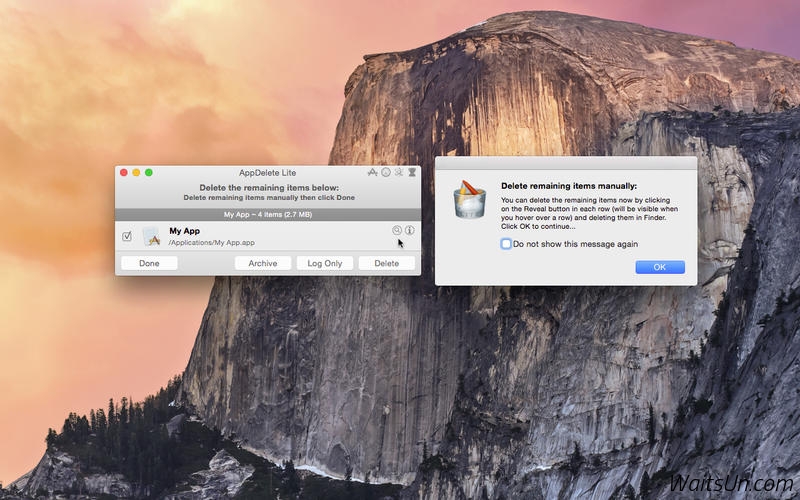800x500 pixels.
Task: Click the Done button
Action: 149,263
